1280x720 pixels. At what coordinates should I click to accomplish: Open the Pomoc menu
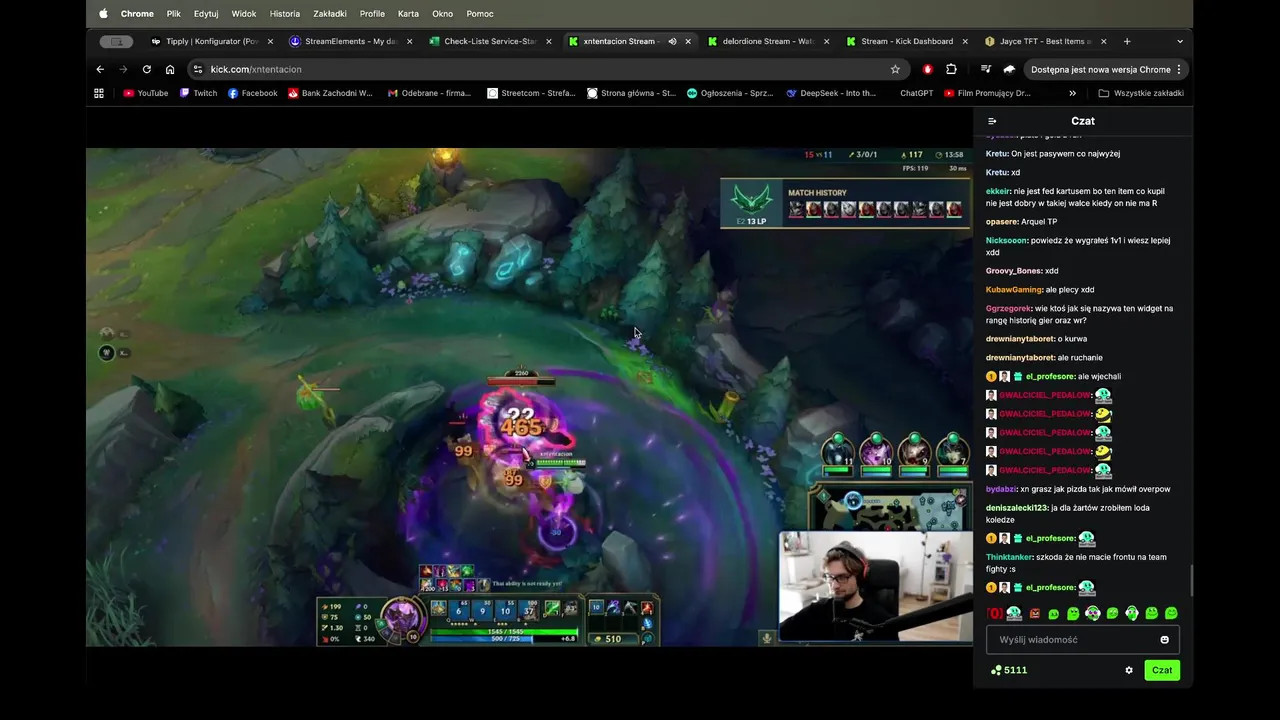480,14
